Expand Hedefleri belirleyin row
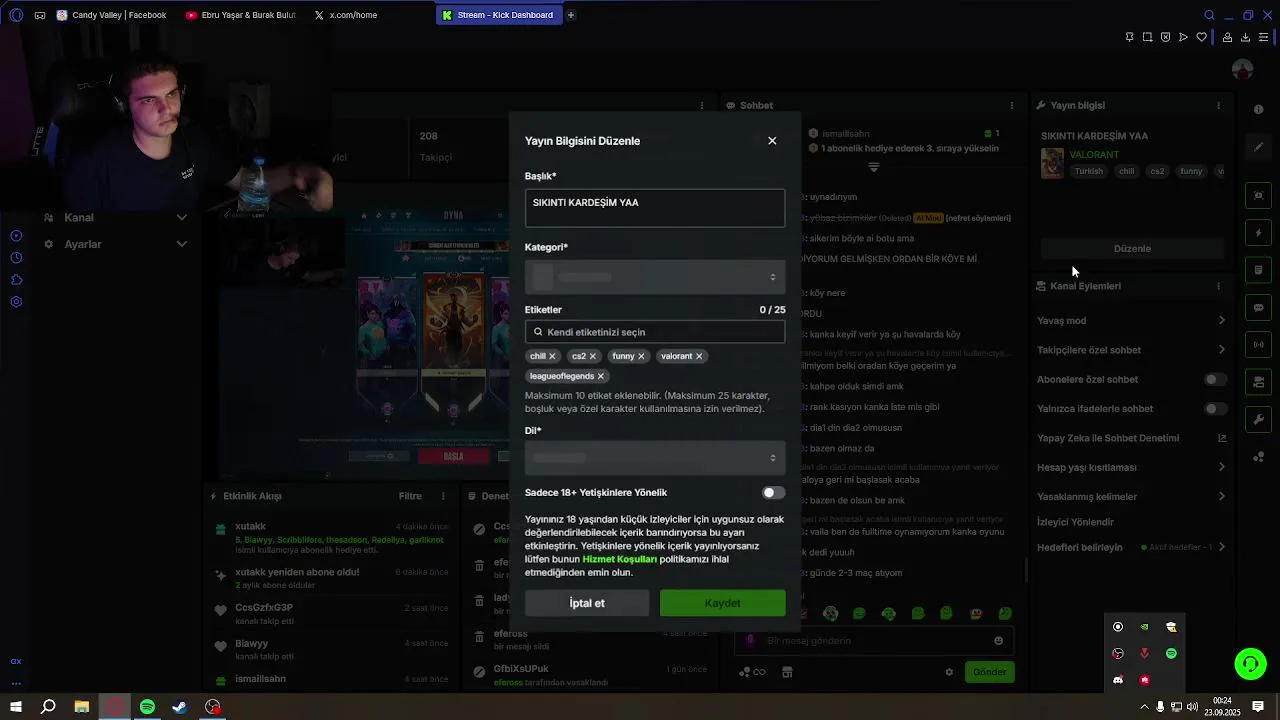Viewport: 1280px width, 720px height. click(x=1221, y=547)
